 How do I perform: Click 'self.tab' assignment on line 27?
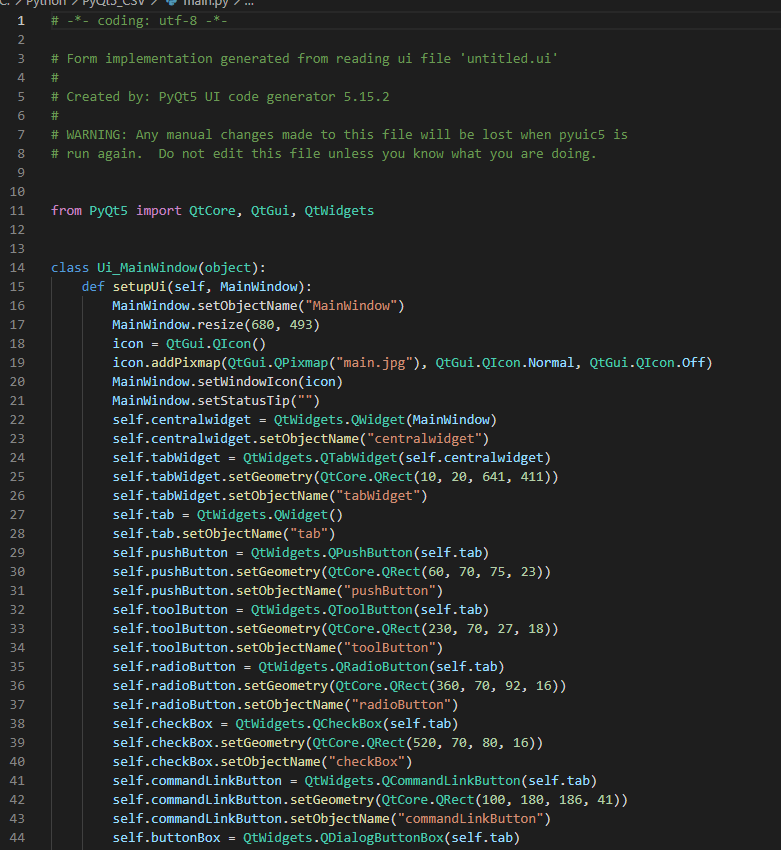(x=144, y=515)
